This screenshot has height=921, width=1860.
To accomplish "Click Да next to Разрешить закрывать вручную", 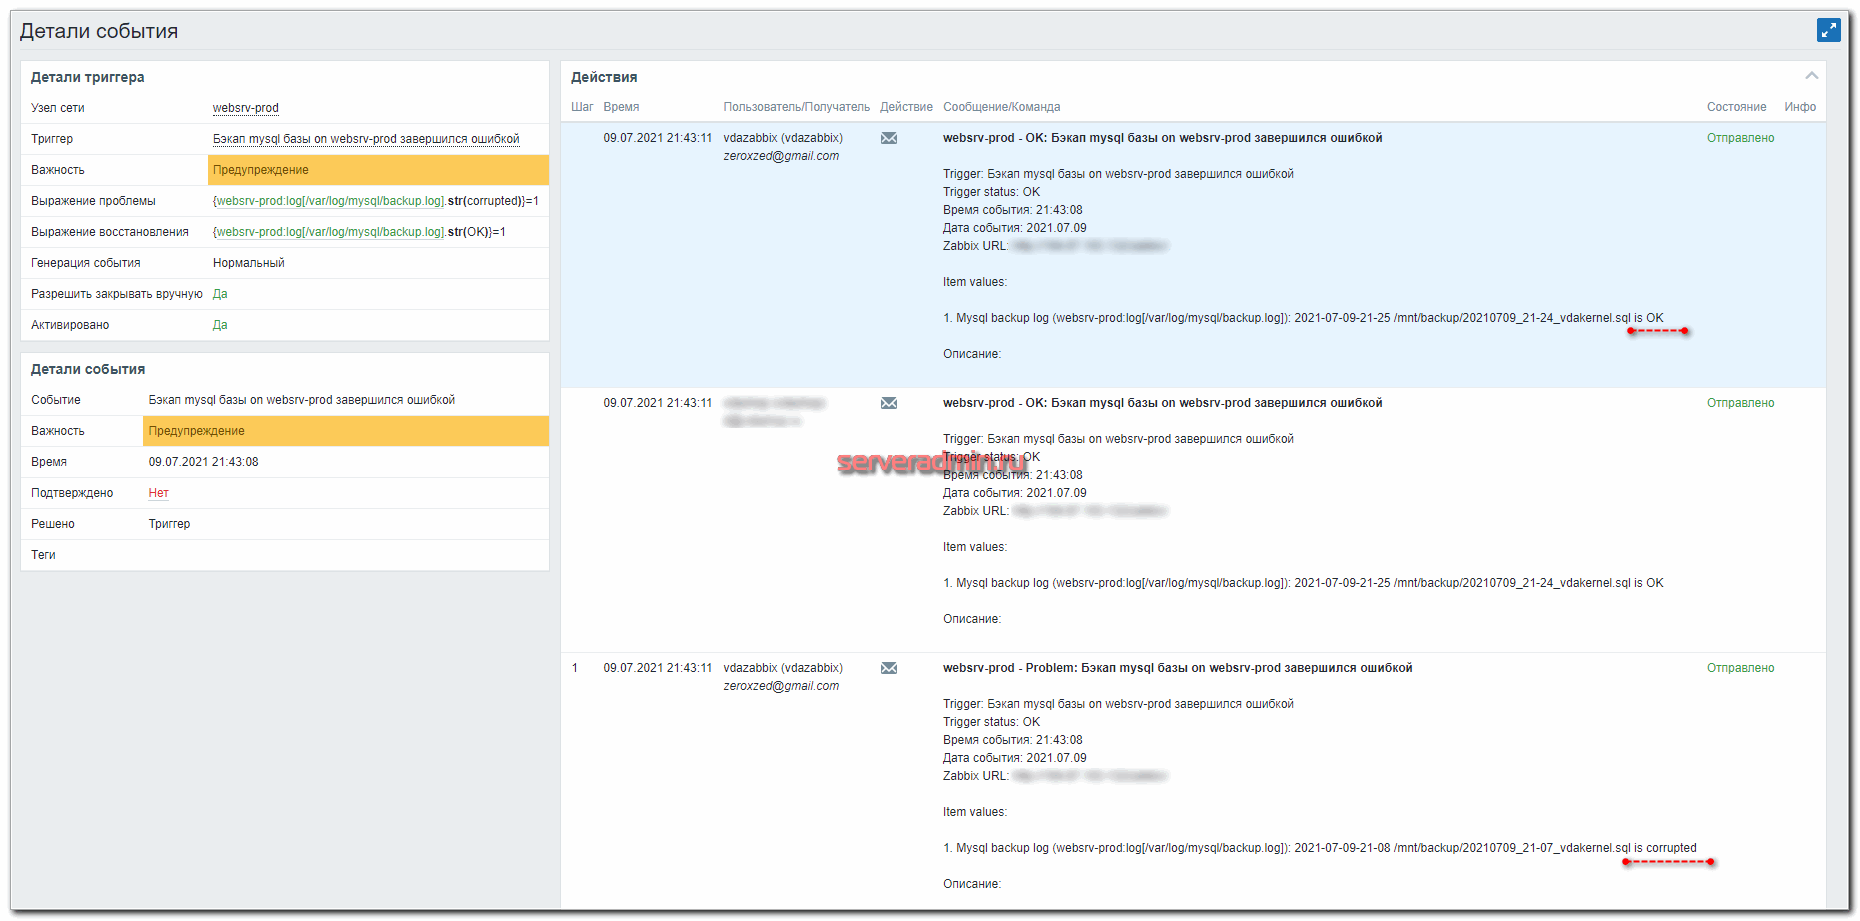I will (220, 294).
